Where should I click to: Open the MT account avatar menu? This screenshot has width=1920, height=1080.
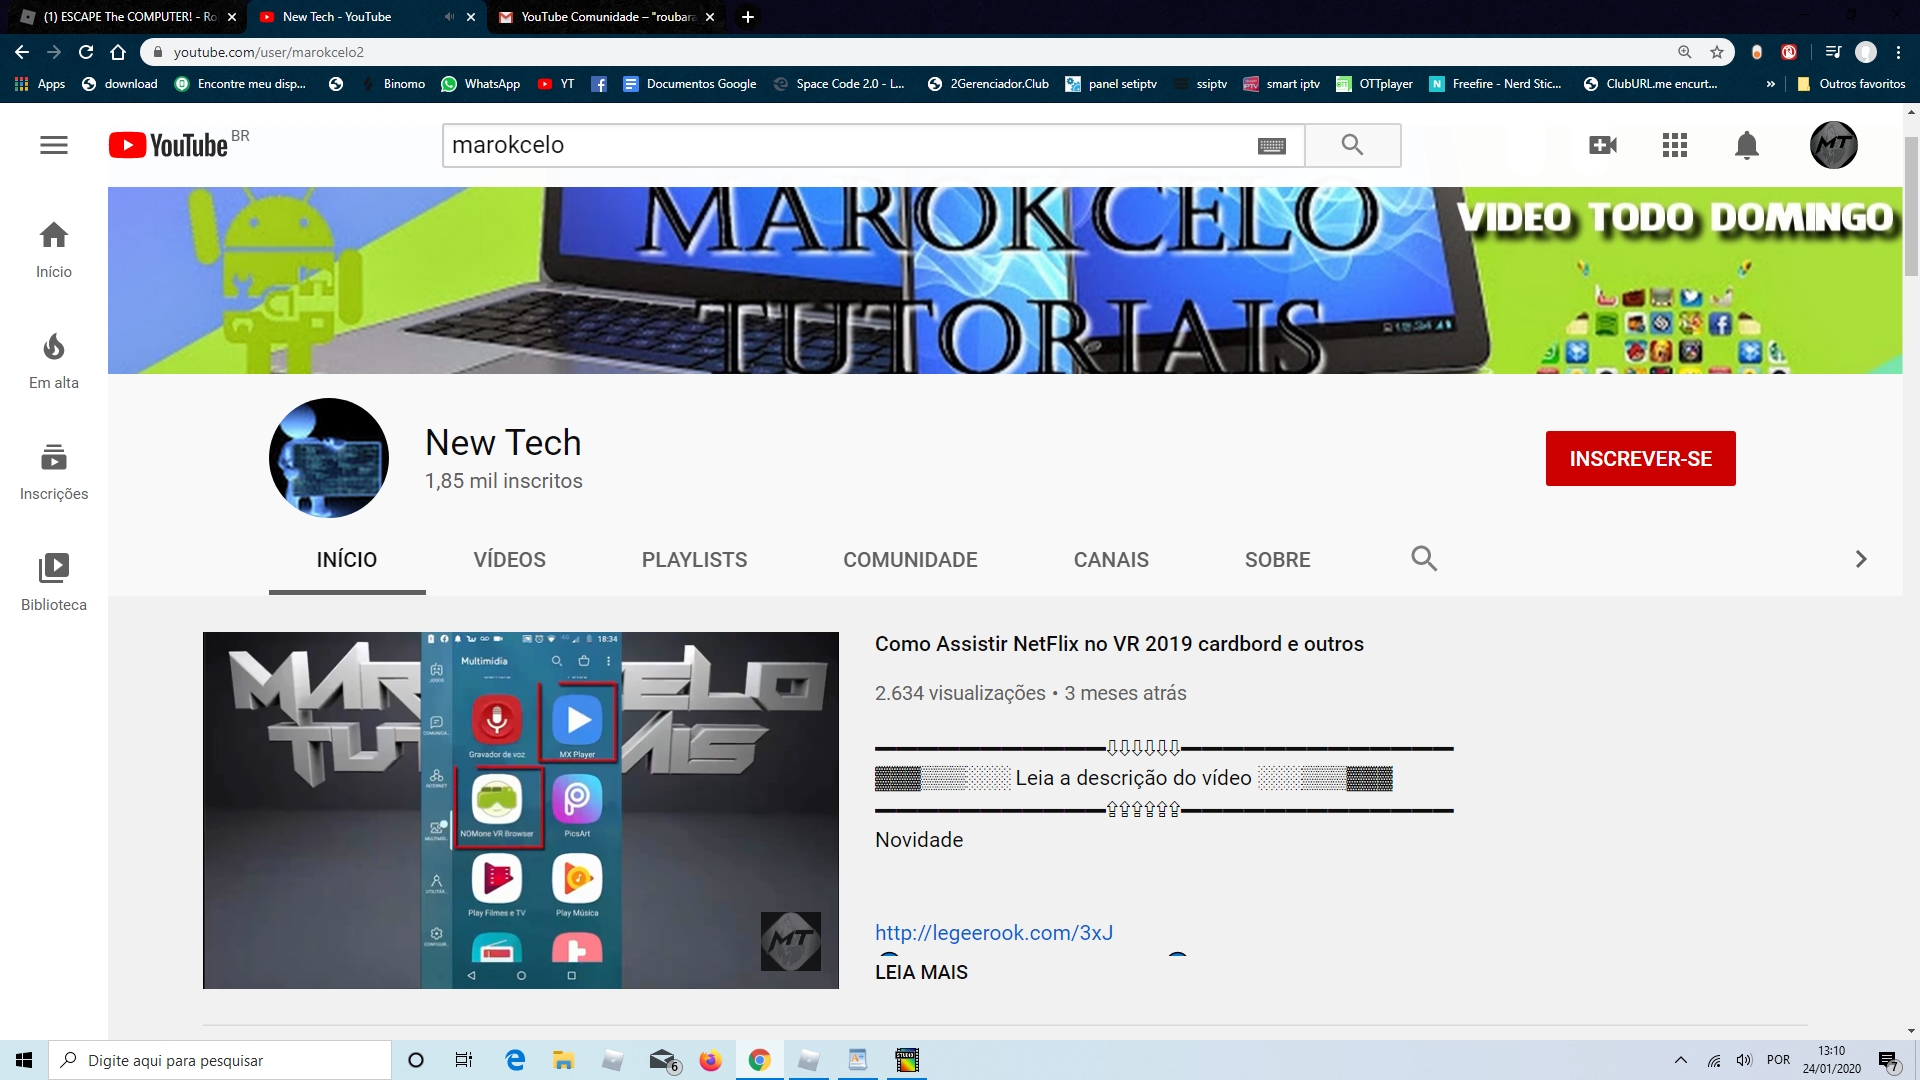tap(1833, 145)
